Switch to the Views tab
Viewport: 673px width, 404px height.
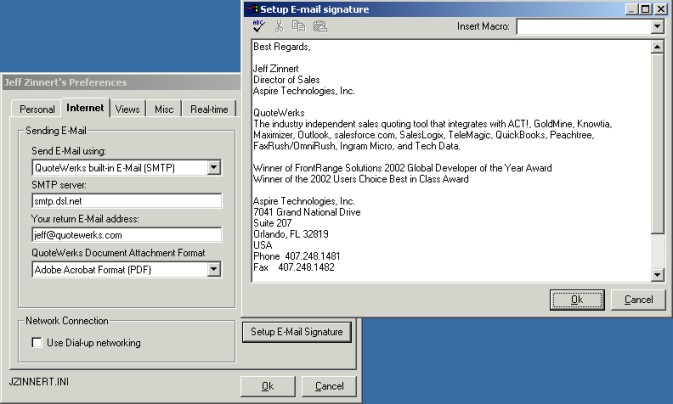(x=127, y=108)
